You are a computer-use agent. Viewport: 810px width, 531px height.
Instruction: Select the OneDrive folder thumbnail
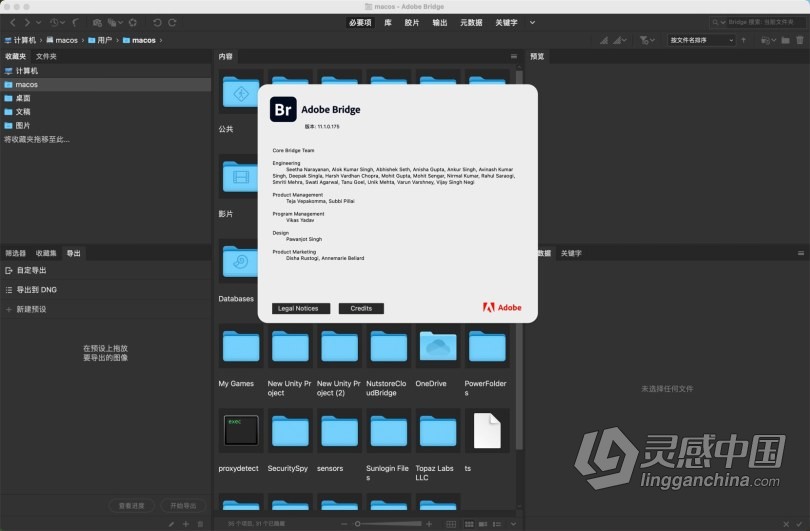438,346
